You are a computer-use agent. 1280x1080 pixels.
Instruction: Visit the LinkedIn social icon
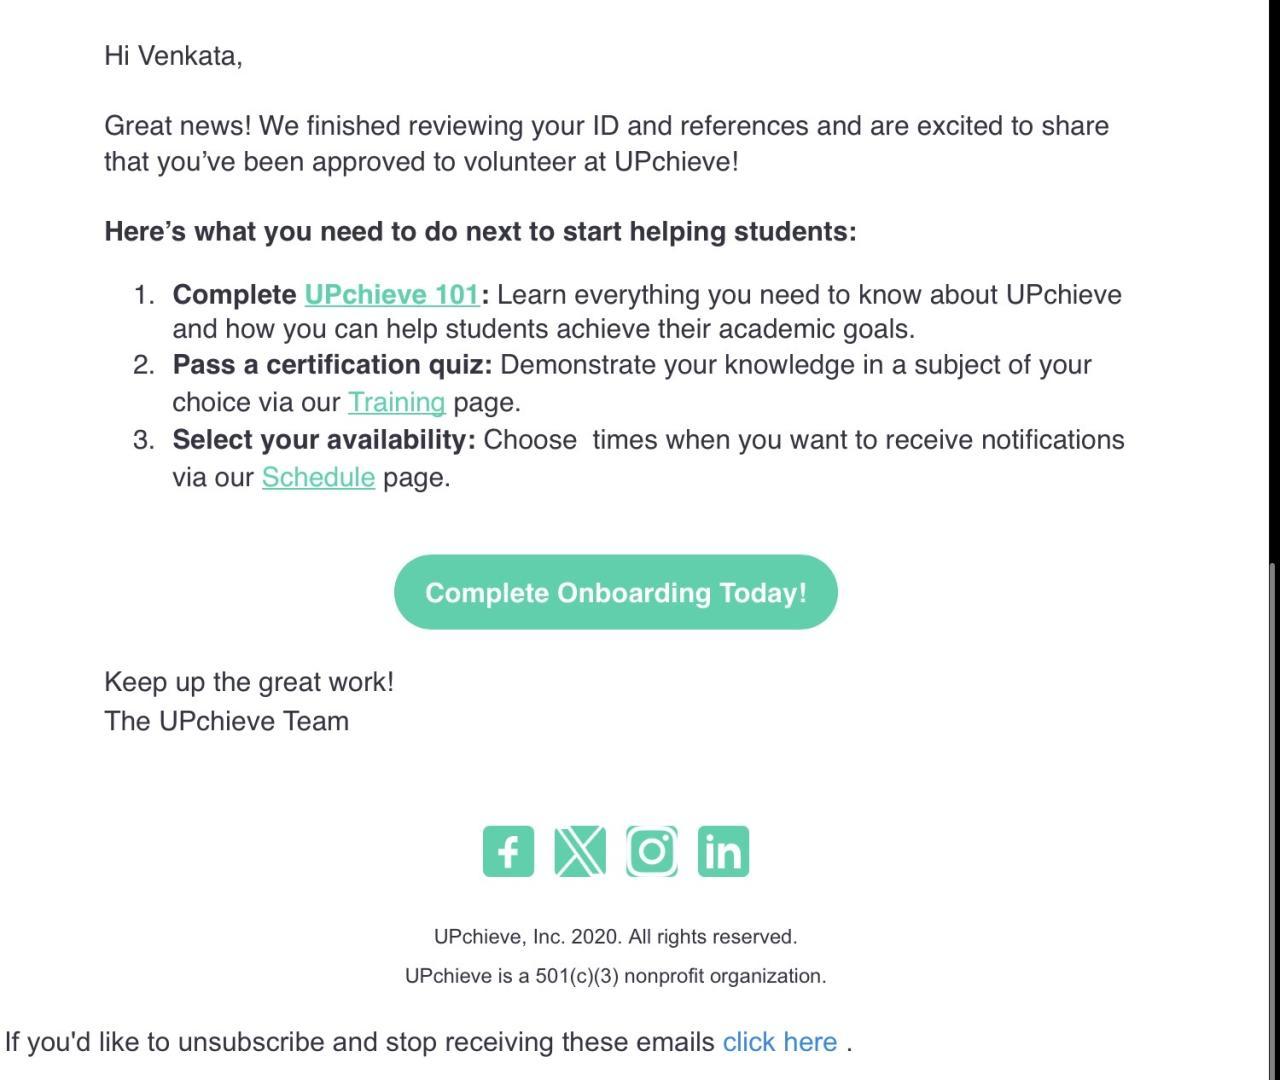coord(723,851)
